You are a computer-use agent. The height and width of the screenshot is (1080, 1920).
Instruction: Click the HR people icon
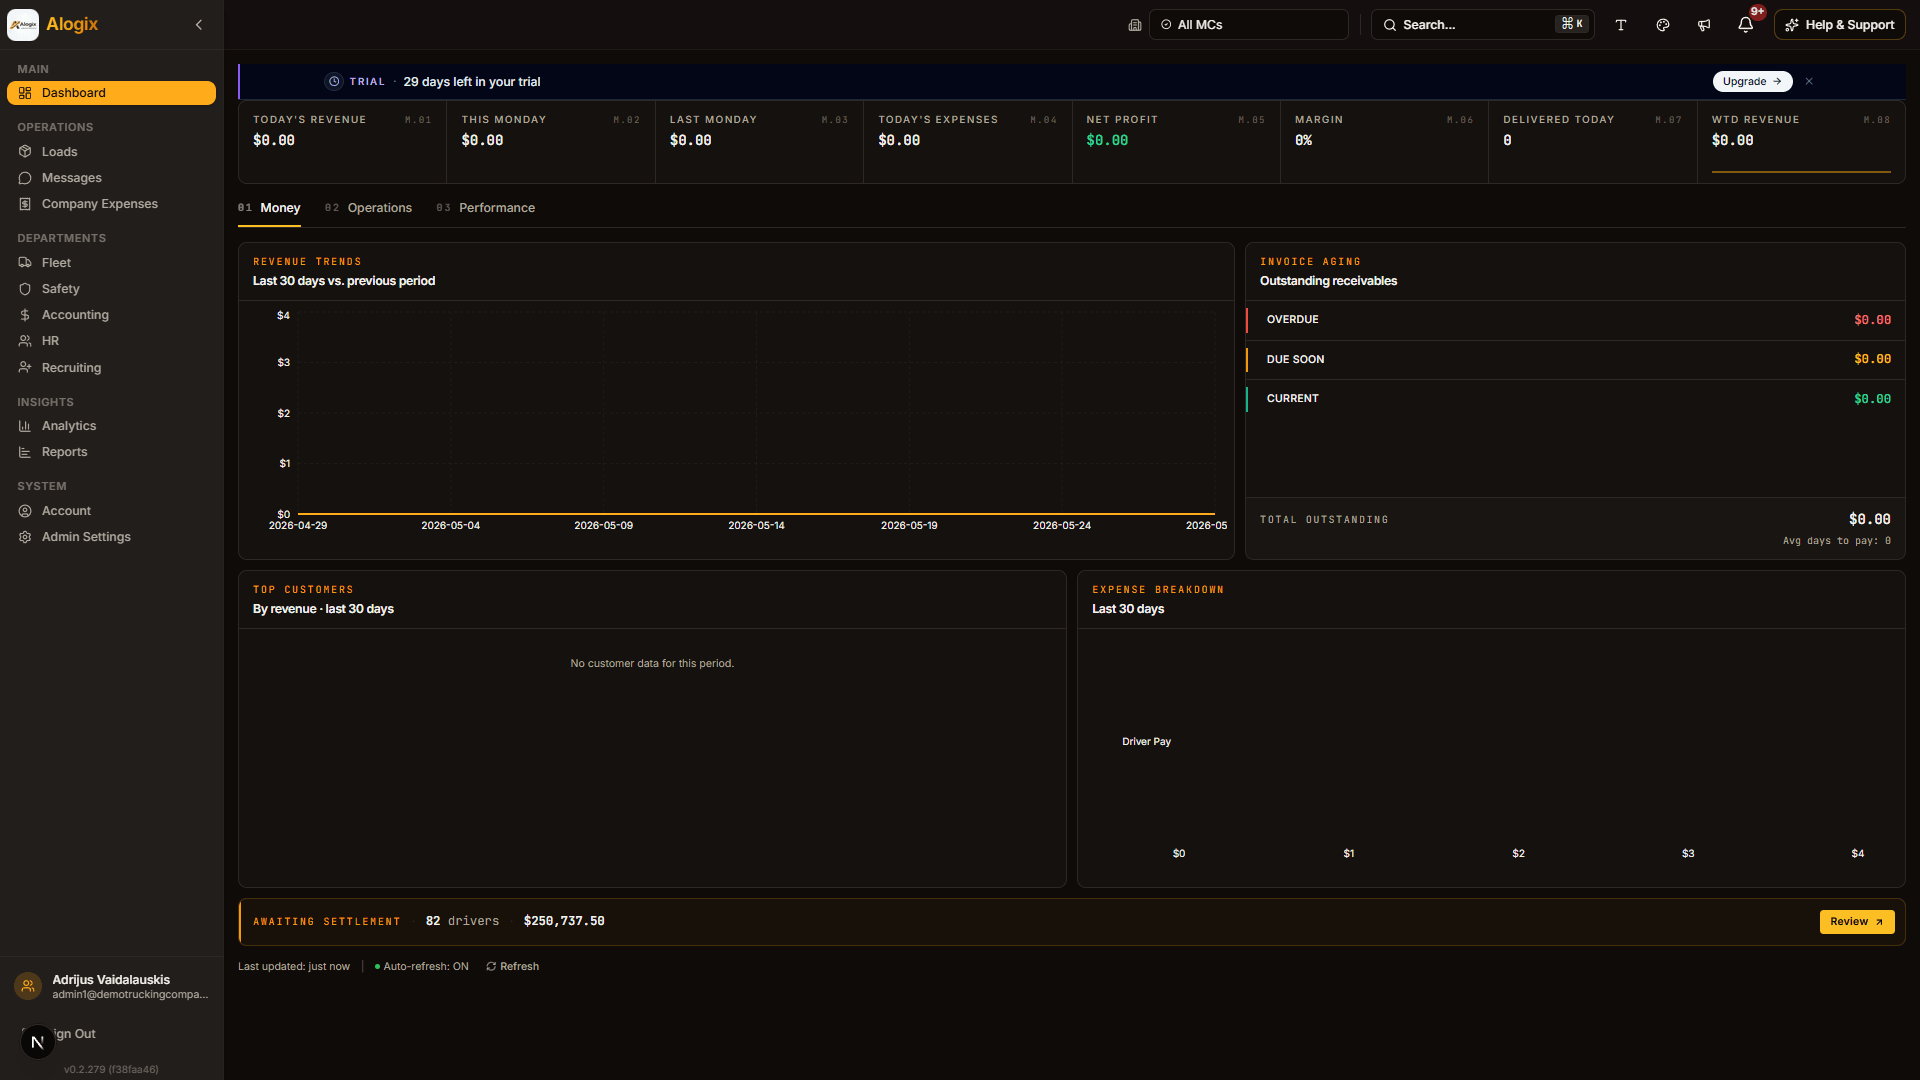(x=25, y=341)
